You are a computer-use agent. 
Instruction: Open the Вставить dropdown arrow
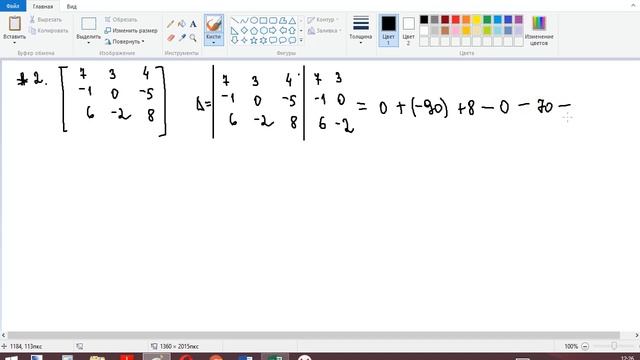[x=15, y=43]
